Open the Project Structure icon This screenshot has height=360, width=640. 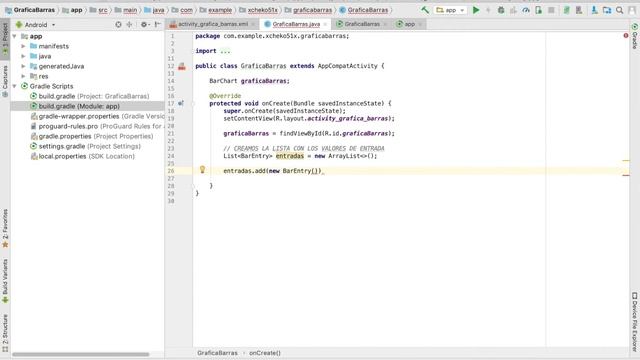pos(607,10)
